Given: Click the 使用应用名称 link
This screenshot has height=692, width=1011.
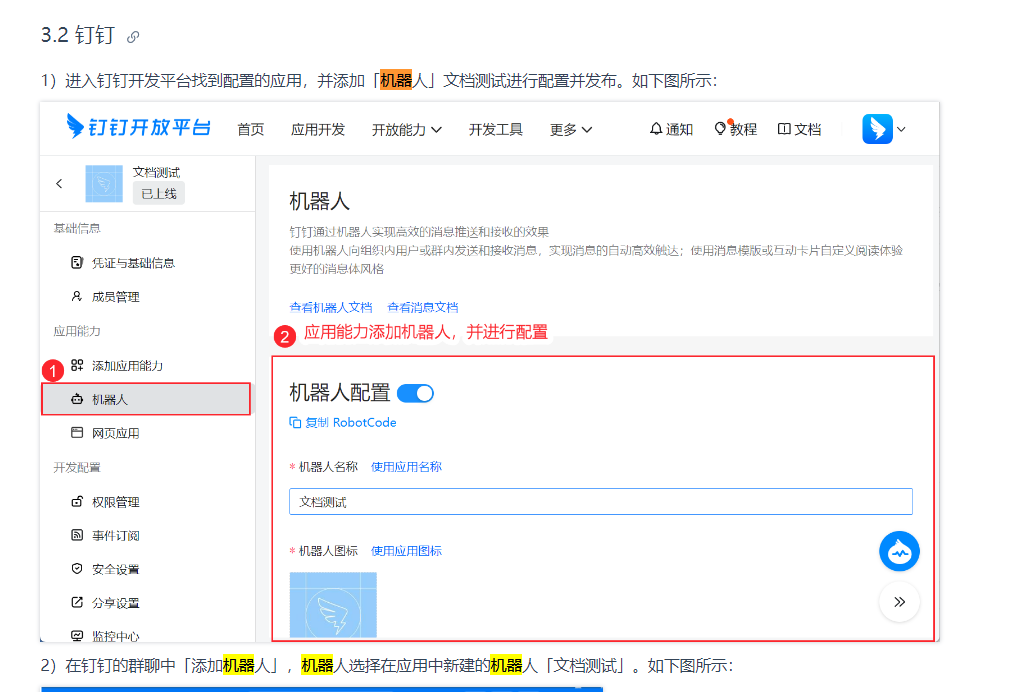Looking at the screenshot, I should (406, 467).
